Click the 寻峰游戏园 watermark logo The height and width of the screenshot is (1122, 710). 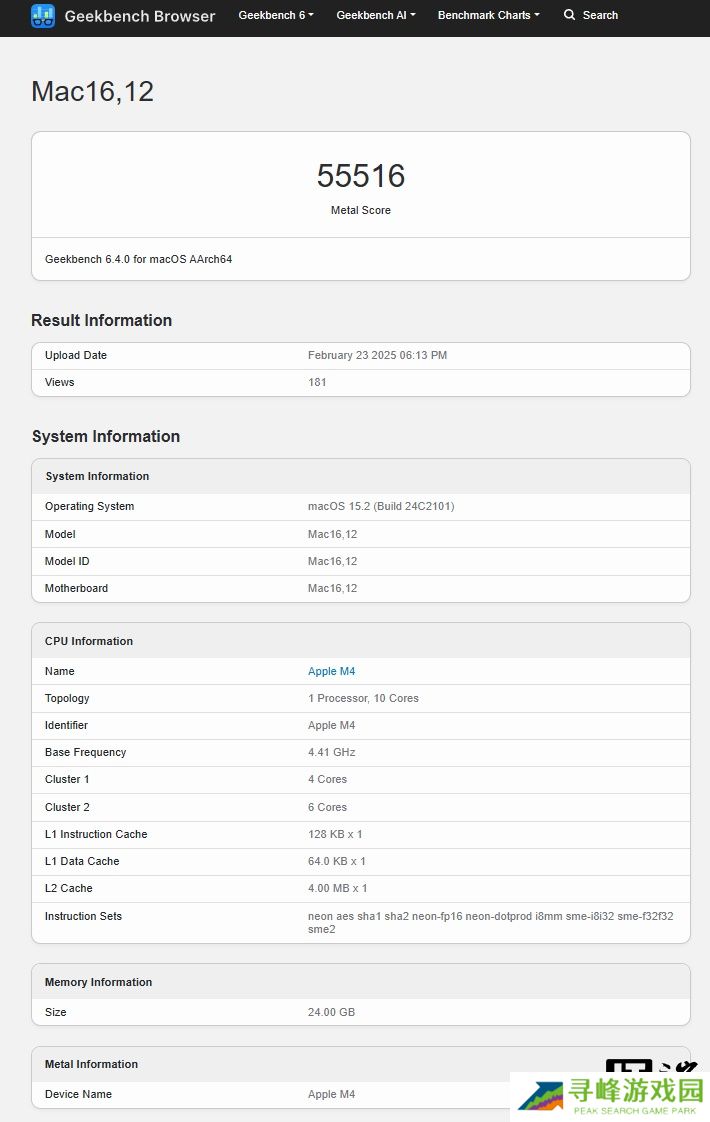click(608, 1096)
